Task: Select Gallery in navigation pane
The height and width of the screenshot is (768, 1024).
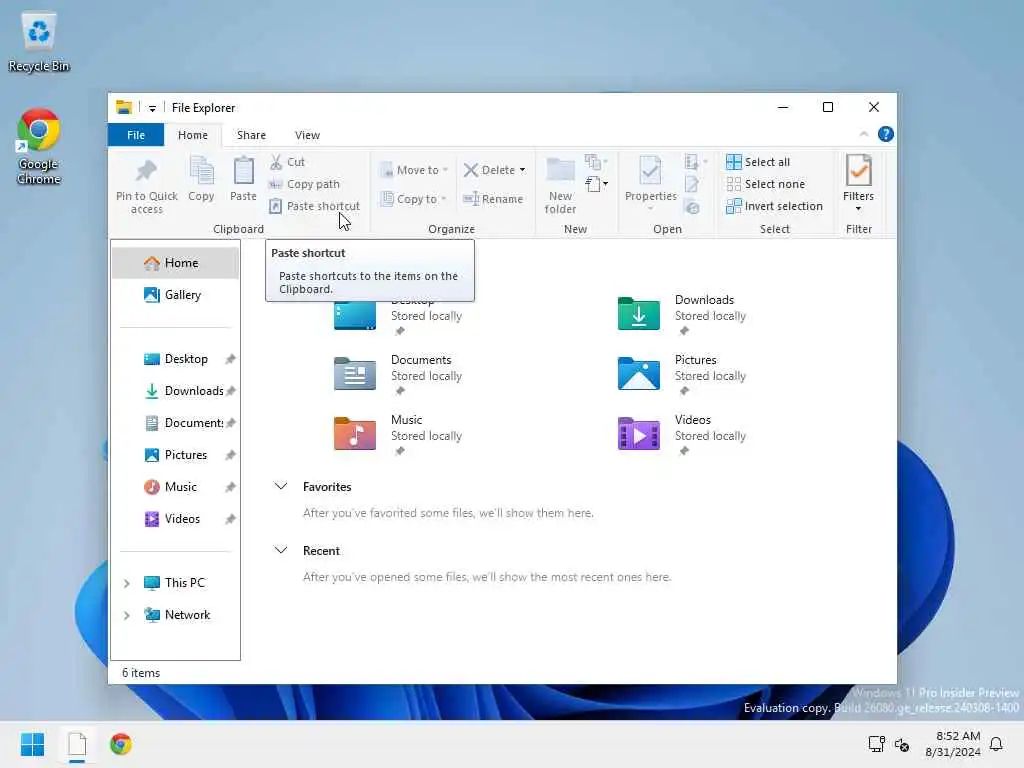Action: (x=176, y=295)
